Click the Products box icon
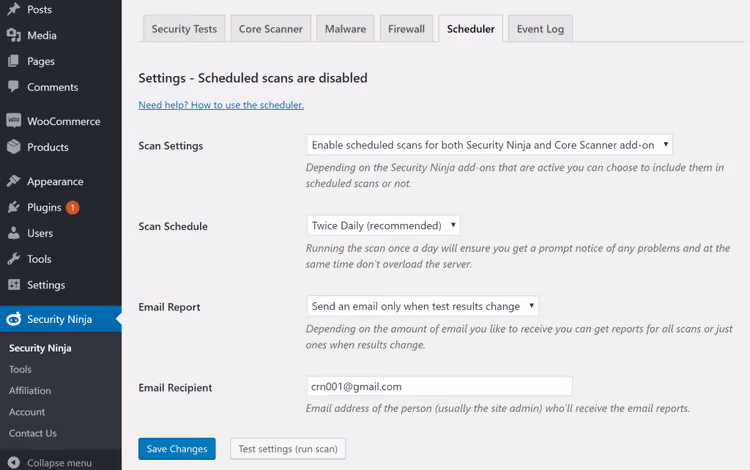The height and width of the screenshot is (470, 750). [x=13, y=147]
